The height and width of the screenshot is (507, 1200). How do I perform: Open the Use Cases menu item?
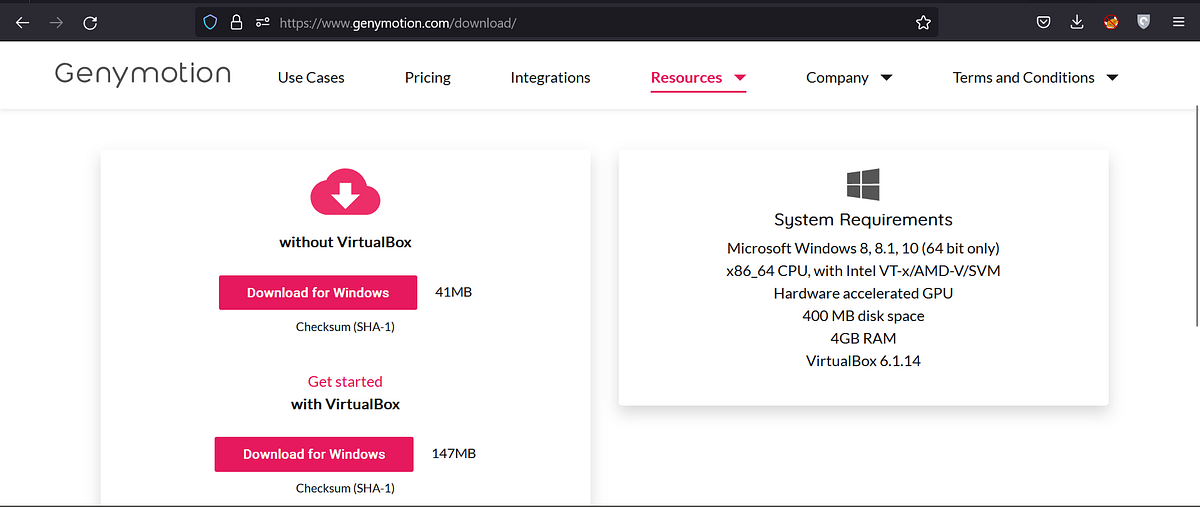tap(311, 77)
